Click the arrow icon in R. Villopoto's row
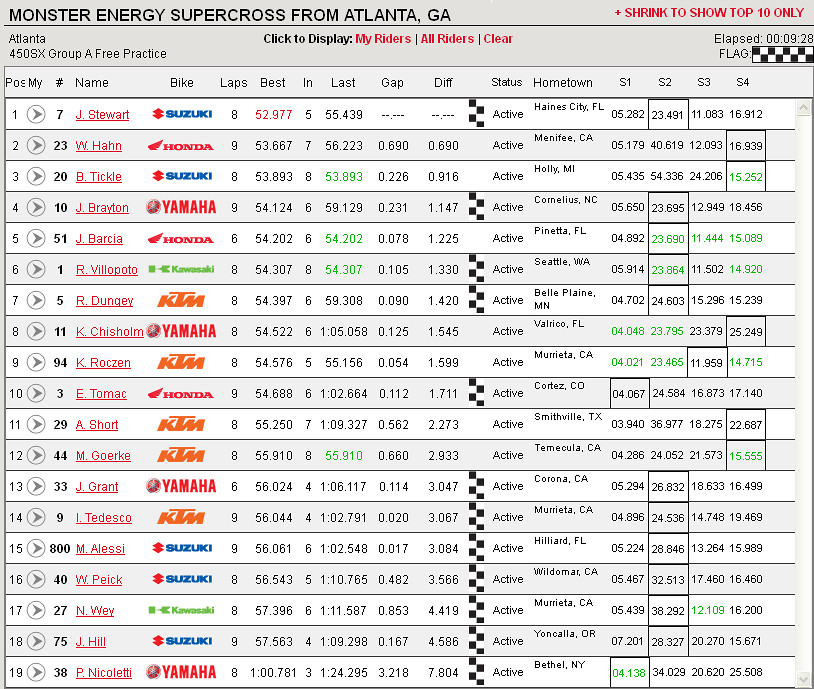The width and height of the screenshot is (814, 689). (x=36, y=269)
